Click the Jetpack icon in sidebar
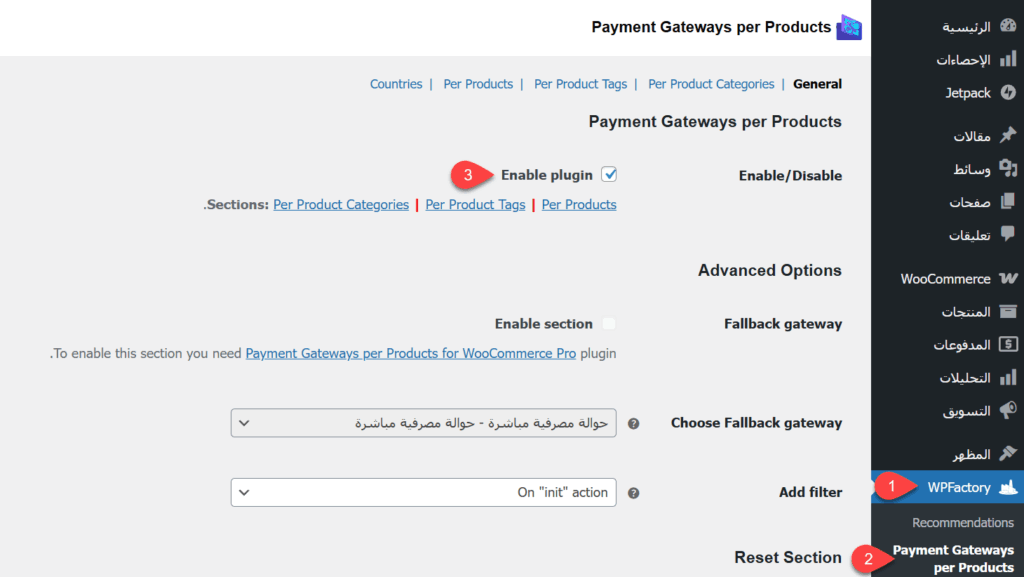The width and height of the screenshot is (1024, 577). click(1008, 93)
